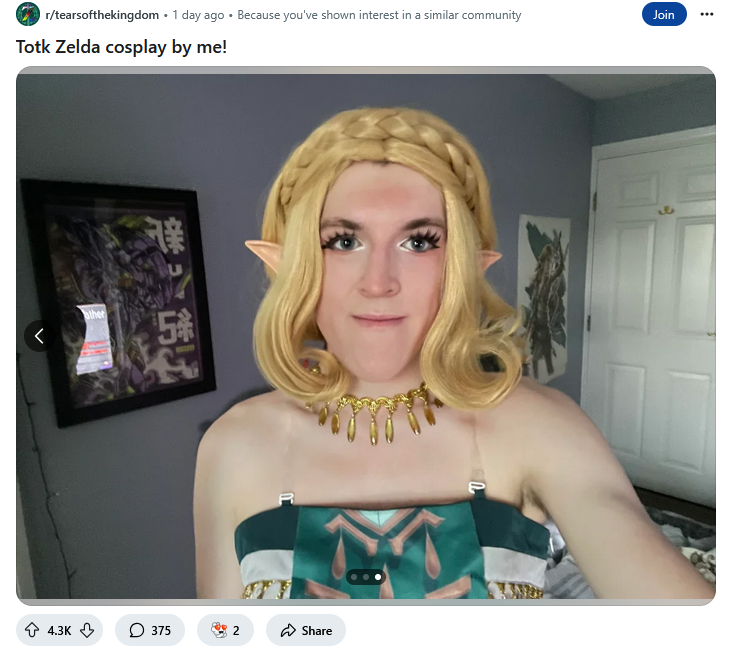738x662 pixels.
Task: Select the second gallery page dot
Action: coord(366,577)
